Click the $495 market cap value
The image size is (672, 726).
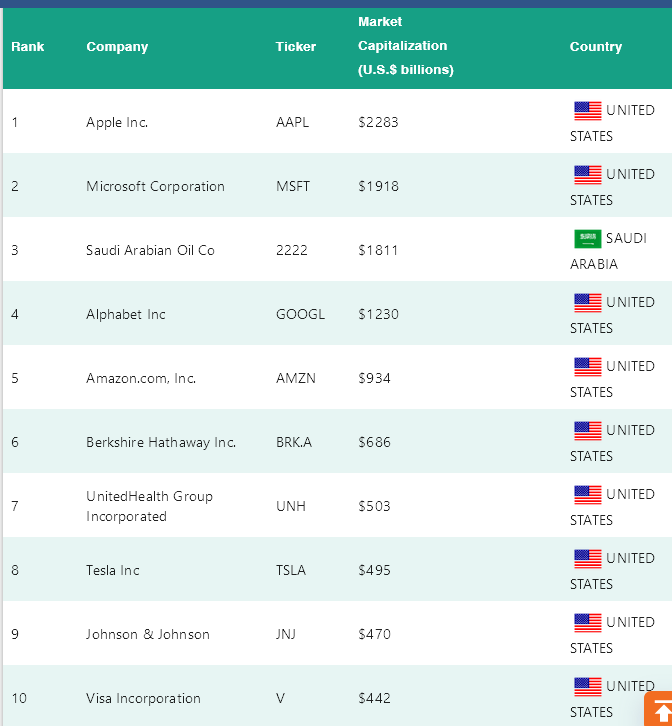tap(374, 570)
